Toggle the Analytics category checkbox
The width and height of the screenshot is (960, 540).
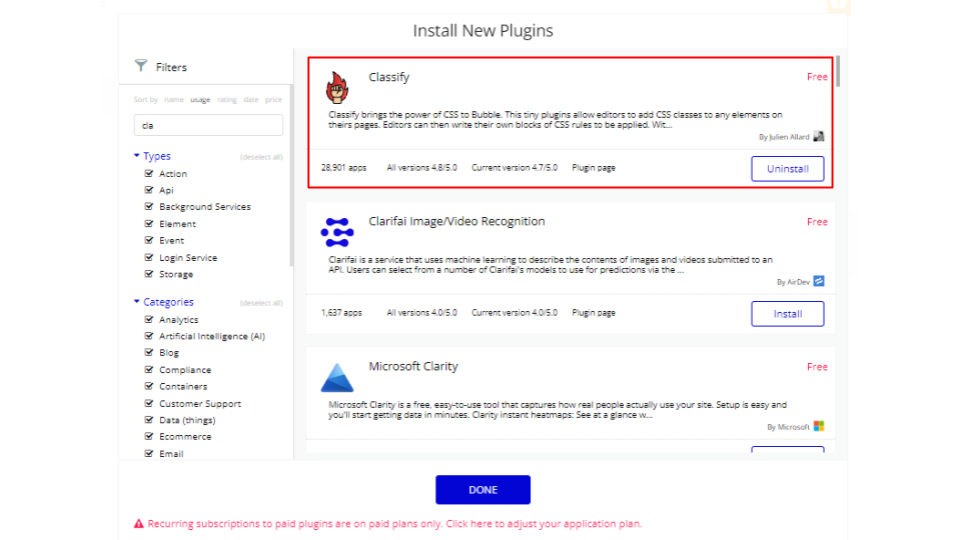tap(149, 319)
